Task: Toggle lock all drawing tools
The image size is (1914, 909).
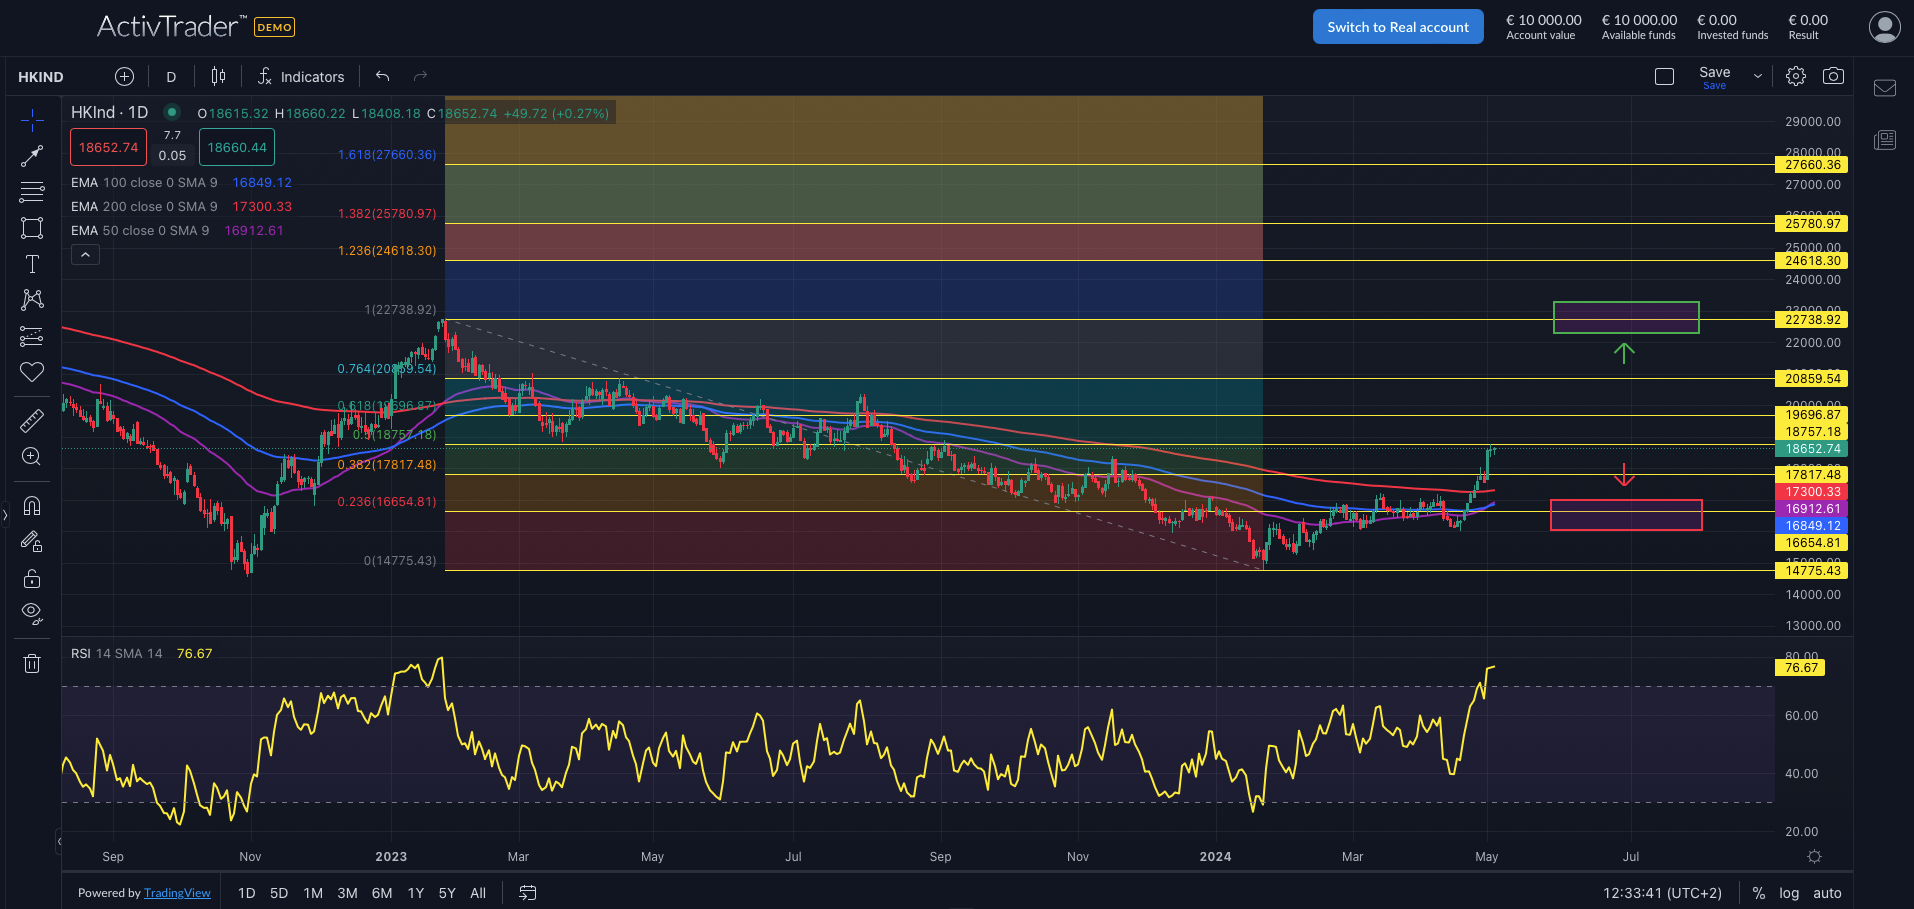Action: tap(32, 579)
